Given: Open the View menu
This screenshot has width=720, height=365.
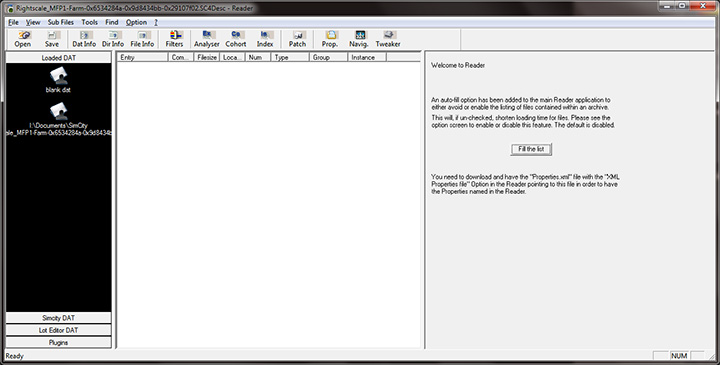Looking at the screenshot, I should [x=33, y=22].
